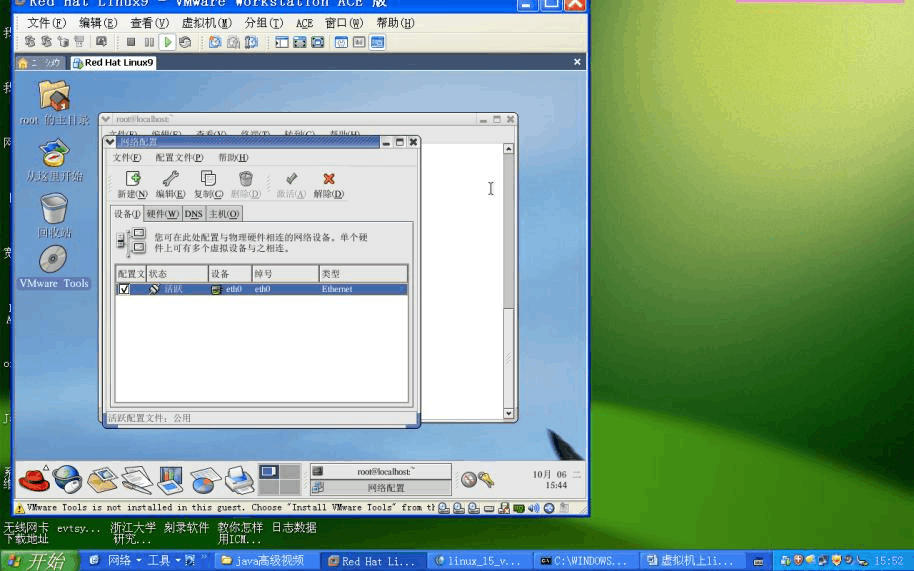Open network config 文件(F) menu
914x571 pixels.
[126, 157]
